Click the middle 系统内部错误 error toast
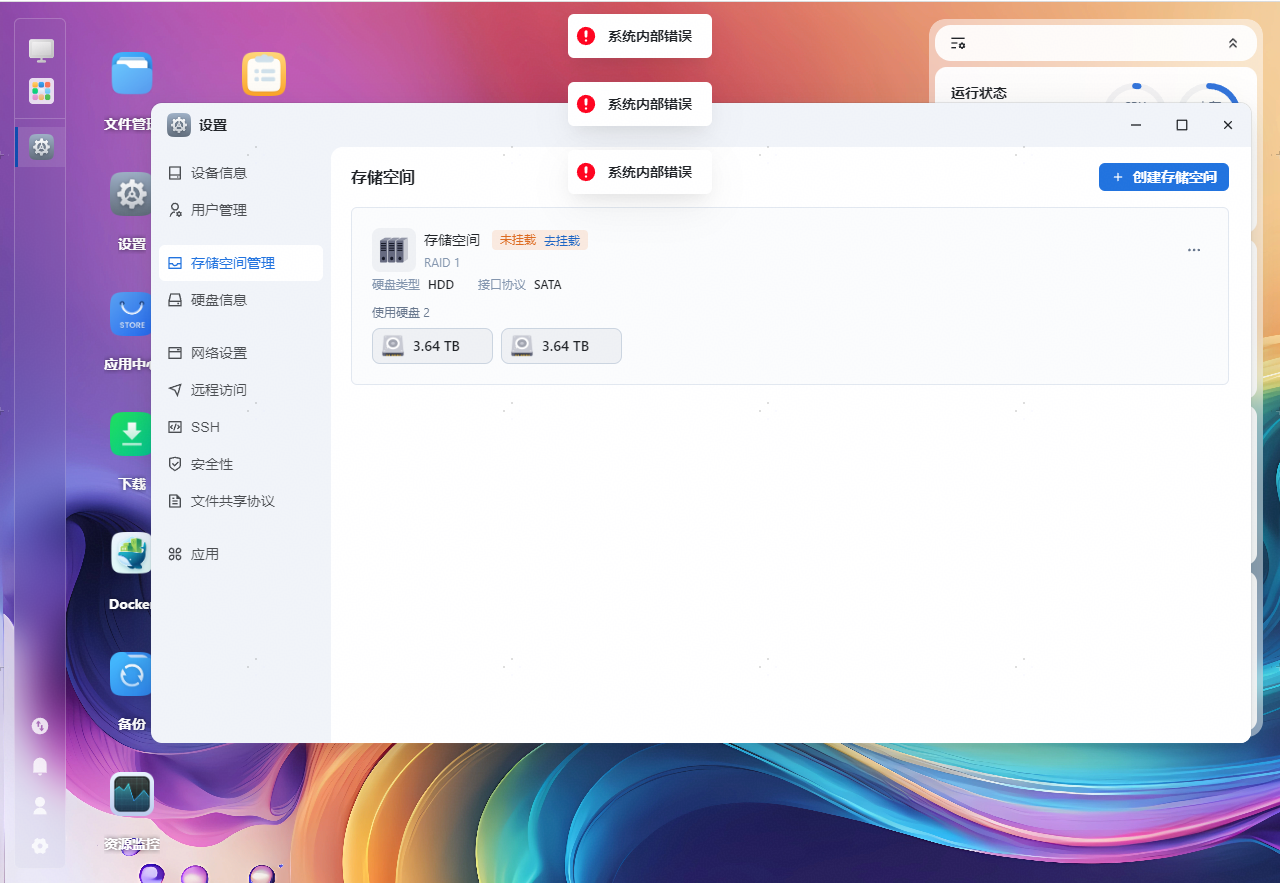 pos(640,104)
